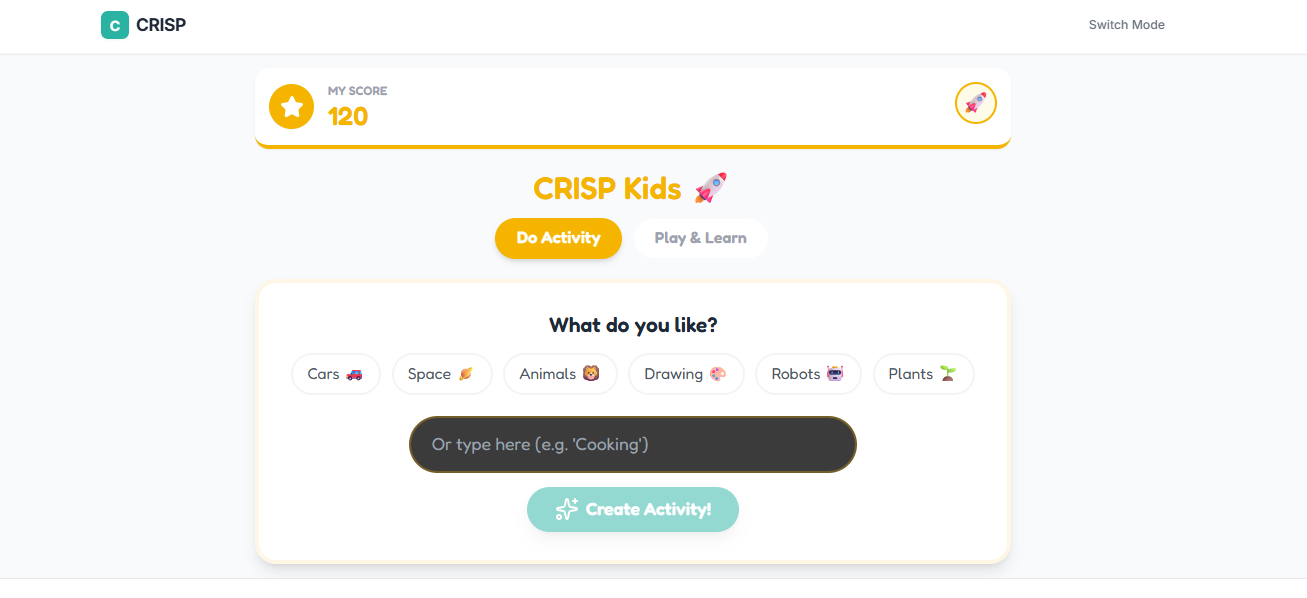Click the Create Activity! button
Viewport: 1307px width, 598px height.
[x=633, y=509]
